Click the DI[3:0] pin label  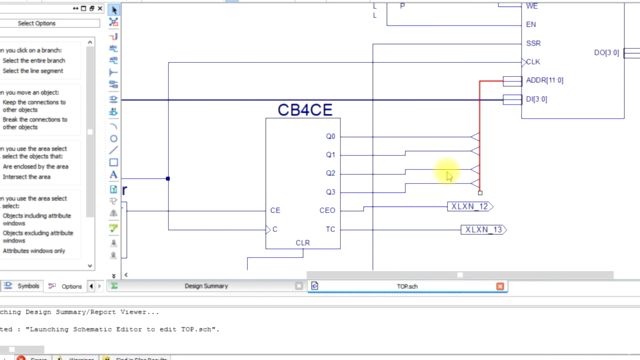click(536, 99)
